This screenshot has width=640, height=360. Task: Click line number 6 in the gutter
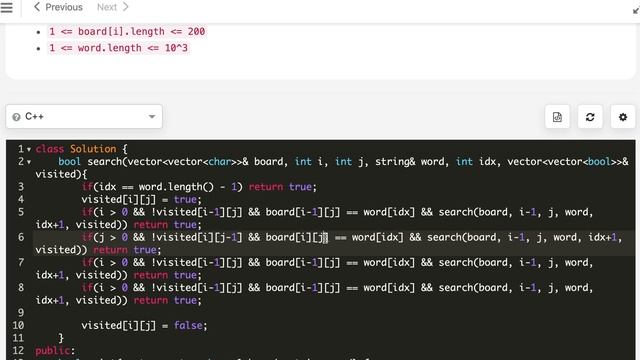pos(21,237)
